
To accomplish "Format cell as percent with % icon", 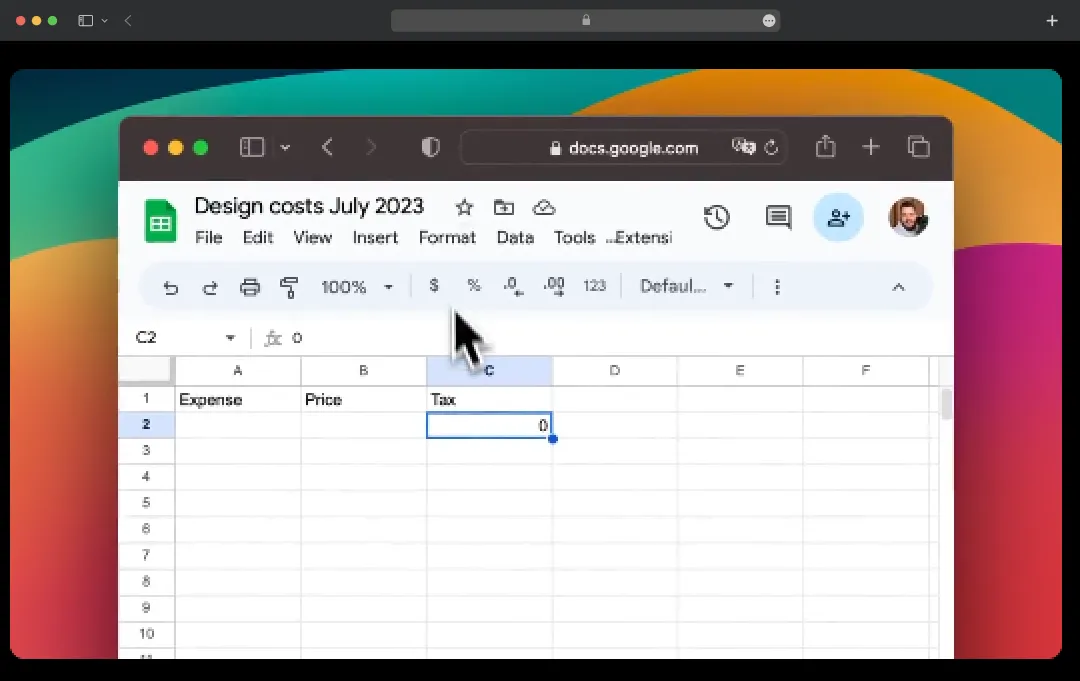I will [473, 285].
